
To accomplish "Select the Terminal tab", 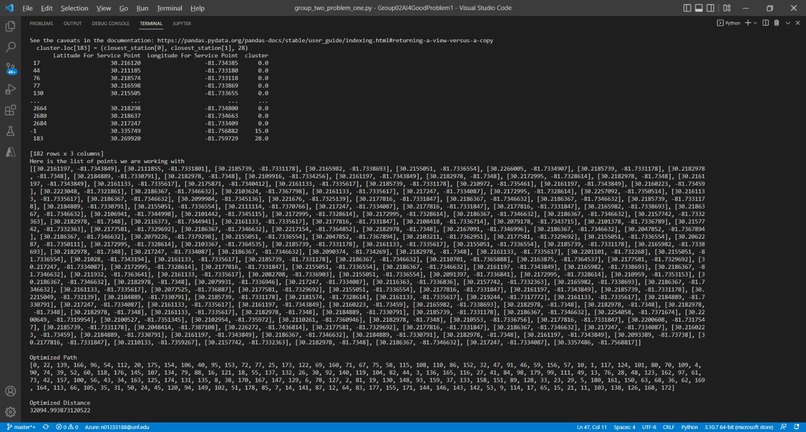I will tap(151, 24).
